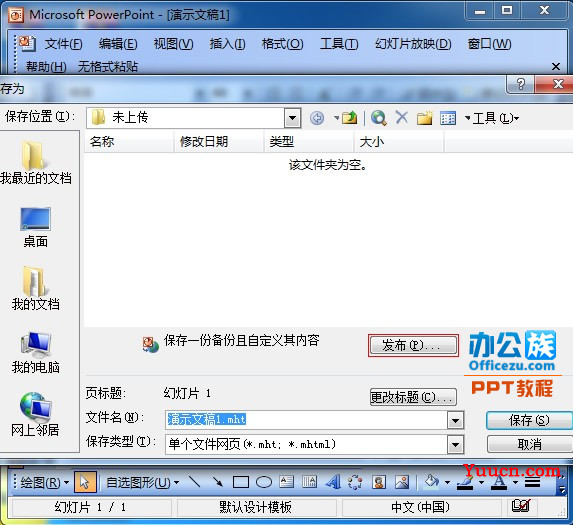Open the Views icon in dialog toolbar
Screen dimensions: 573x525
(x=448, y=118)
